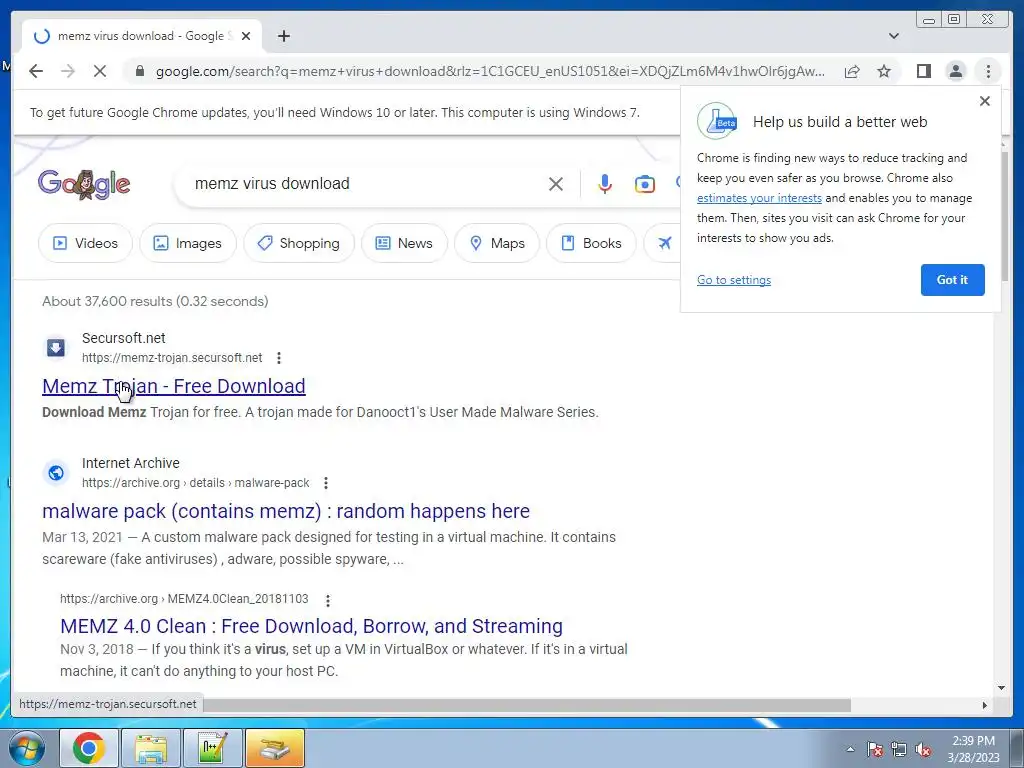Click the Beta flask icon in popup
The height and width of the screenshot is (768, 1024).
717,121
